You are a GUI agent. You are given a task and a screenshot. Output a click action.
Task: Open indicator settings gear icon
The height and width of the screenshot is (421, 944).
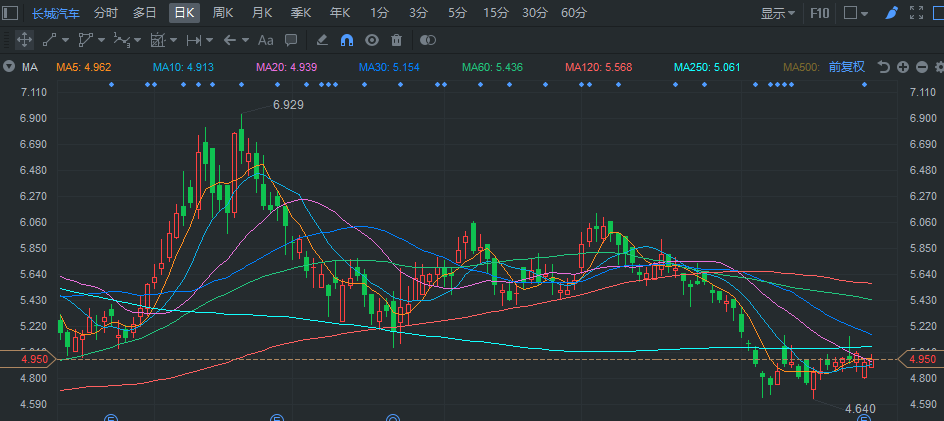pos(939,67)
